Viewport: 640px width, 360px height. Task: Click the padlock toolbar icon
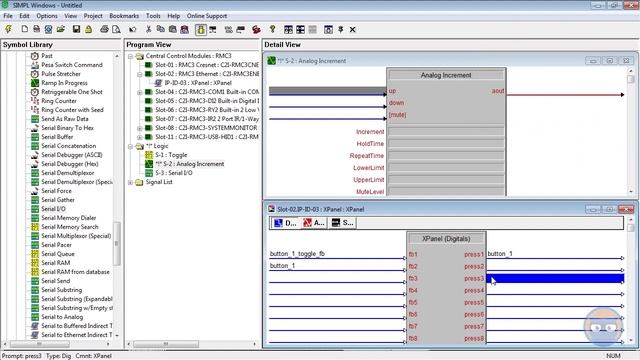point(88,29)
